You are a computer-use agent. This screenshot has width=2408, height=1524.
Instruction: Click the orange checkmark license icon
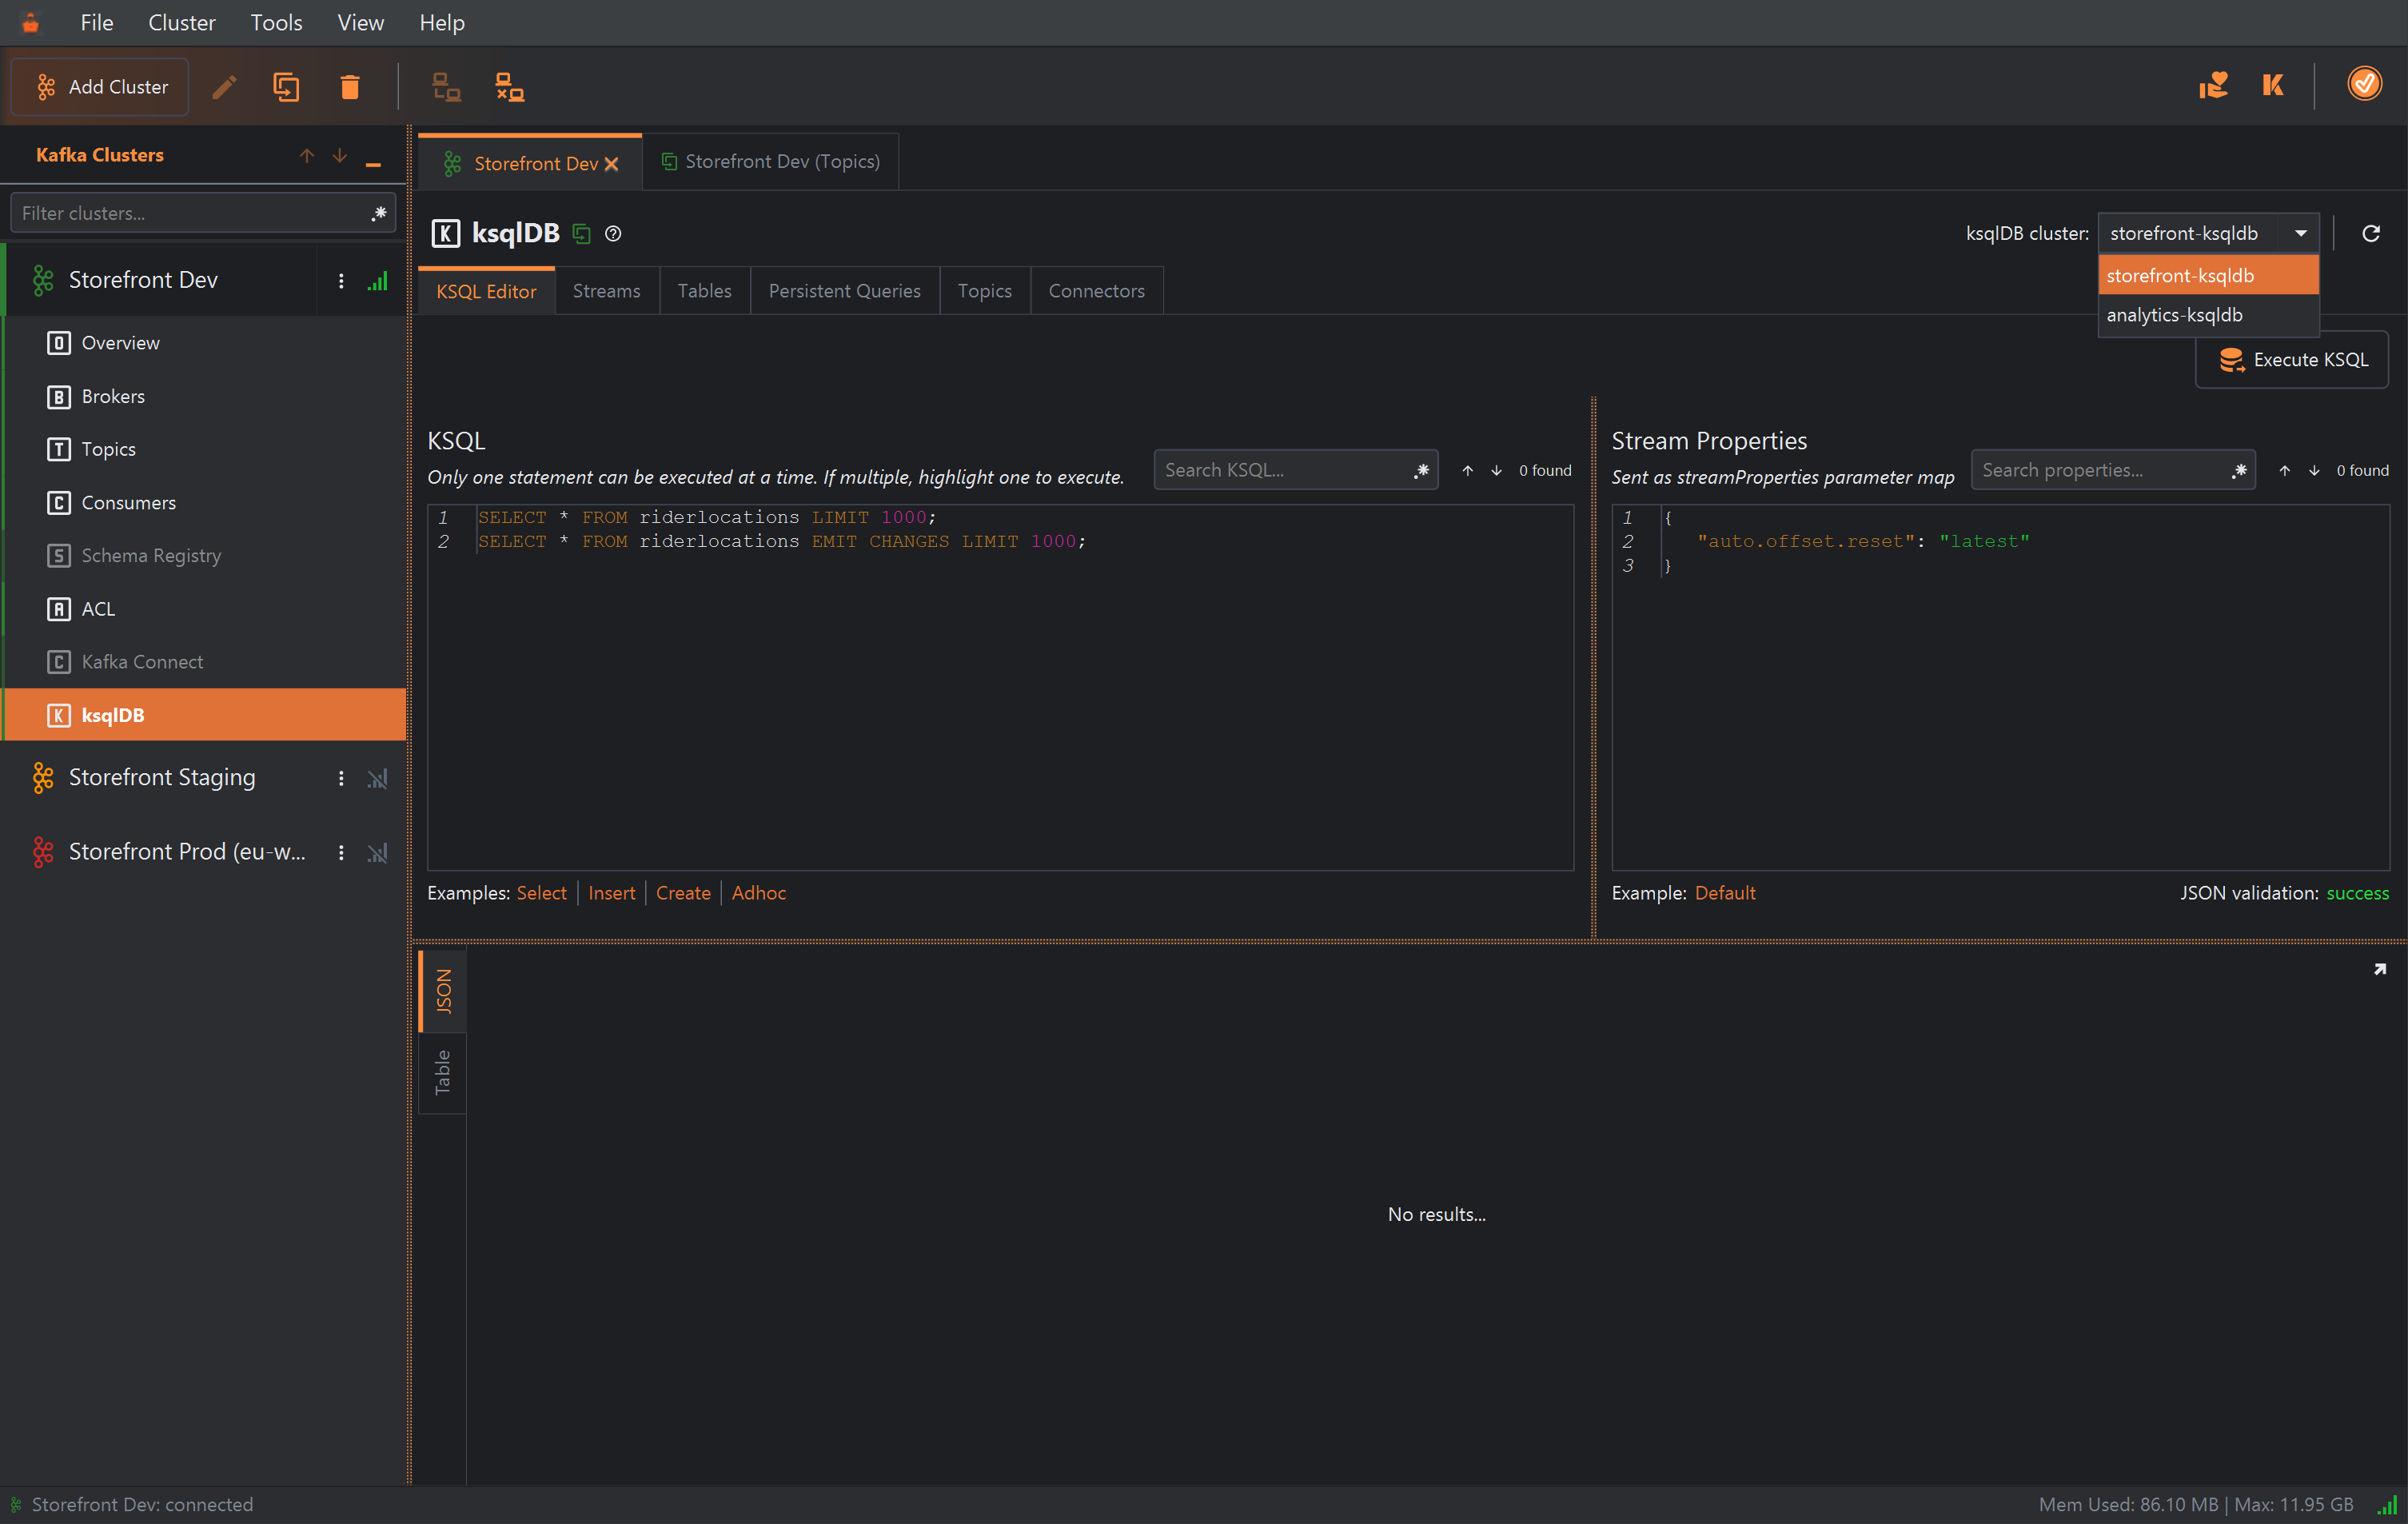pos(2365,84)
